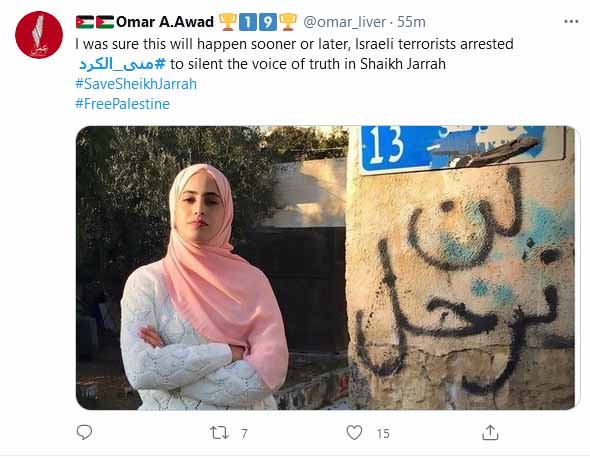This screenshot has height=458, width=590.
Task: Open Omar A.Awad's red profile avatar
Action: tap(39, 35)
